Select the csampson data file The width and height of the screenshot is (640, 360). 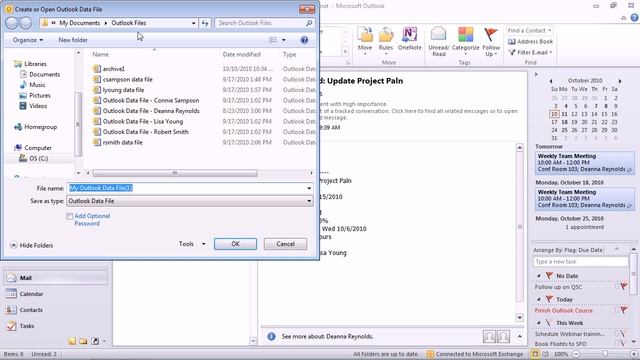127,79
